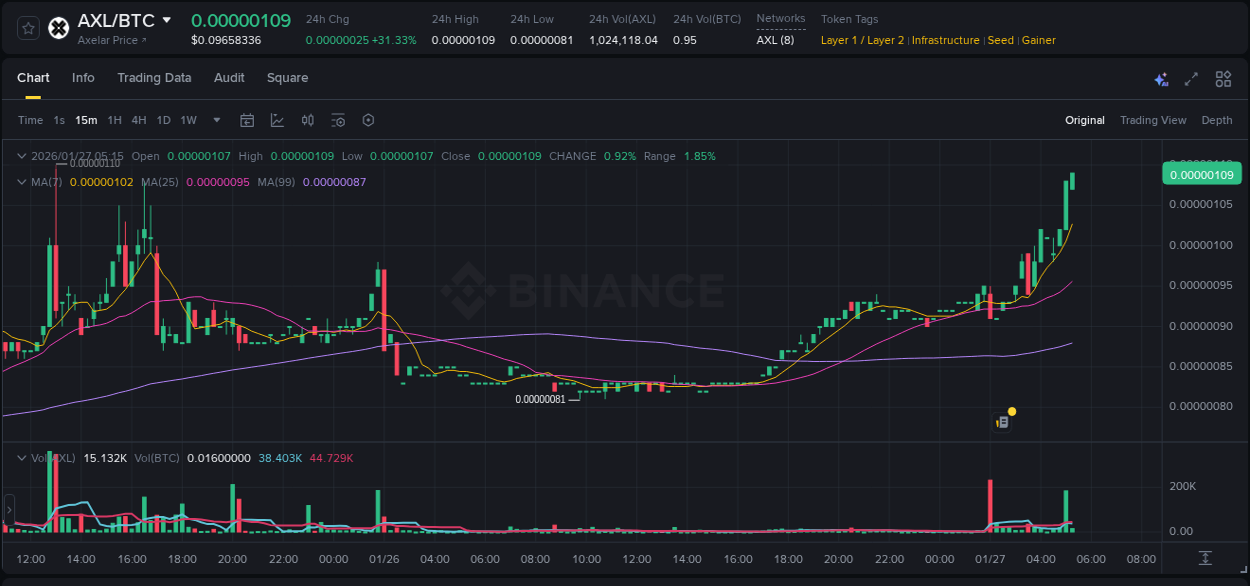
Task: Open the extra timeframe intervals dropdown
Action: (x=216, y=120)
